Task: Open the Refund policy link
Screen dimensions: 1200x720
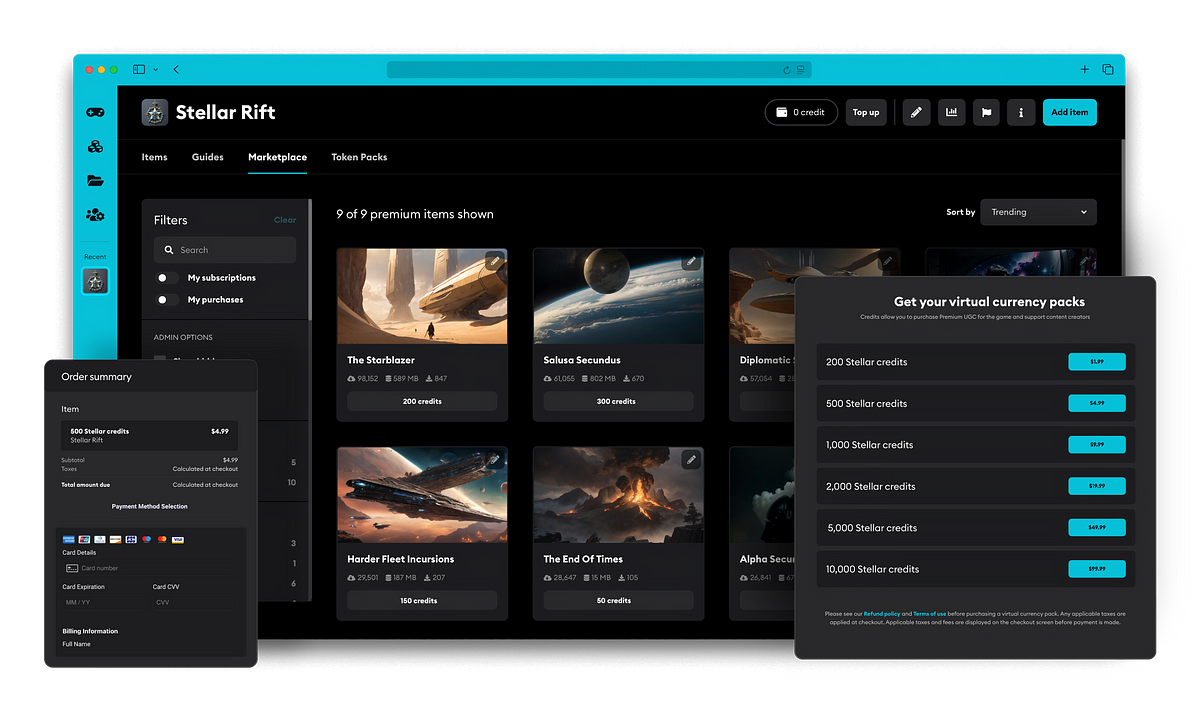Action: (x=882, y=613)
